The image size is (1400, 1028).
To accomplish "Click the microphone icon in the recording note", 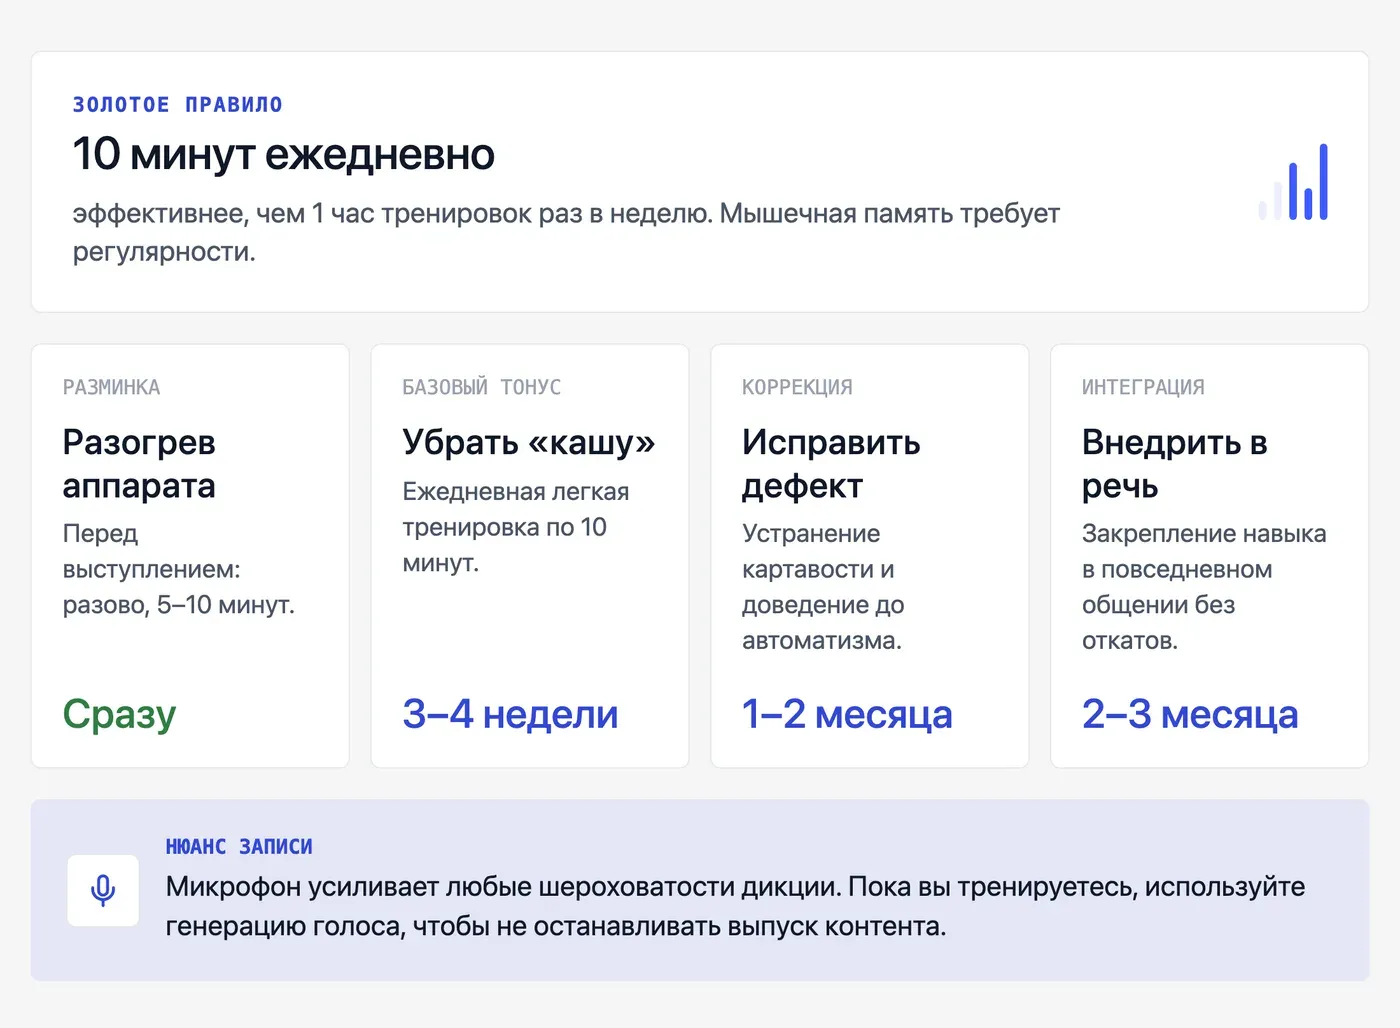I will click(x=103, y=890).
